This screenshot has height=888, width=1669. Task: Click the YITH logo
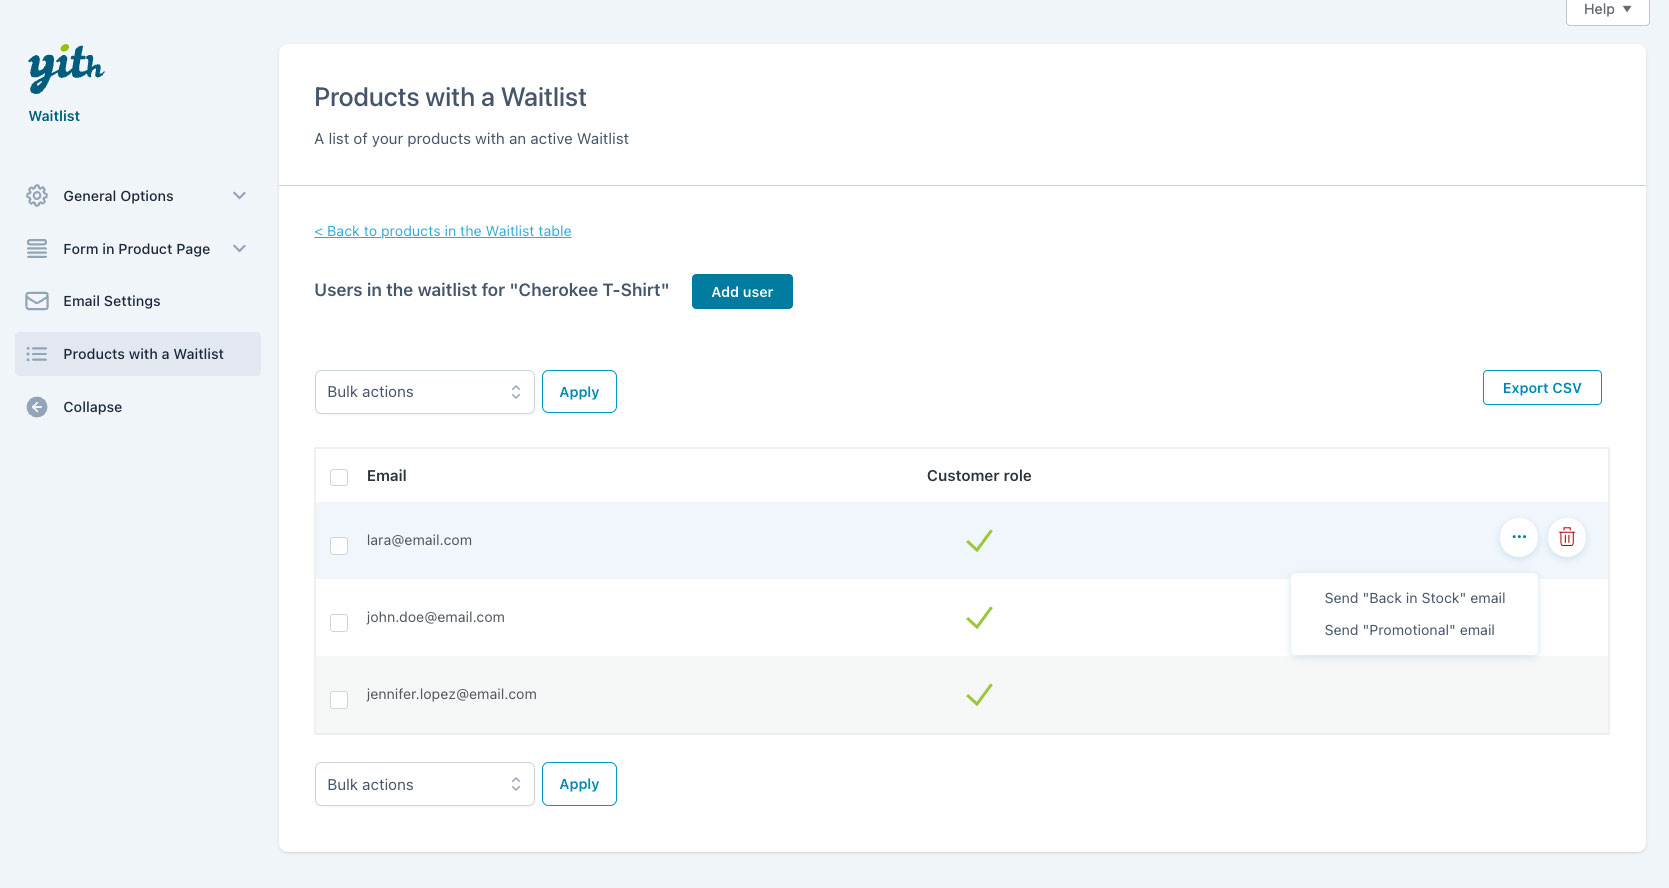click(66, 68)
